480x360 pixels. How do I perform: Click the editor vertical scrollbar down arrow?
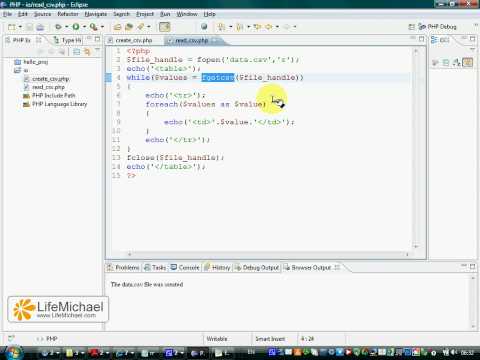point(416,246)
